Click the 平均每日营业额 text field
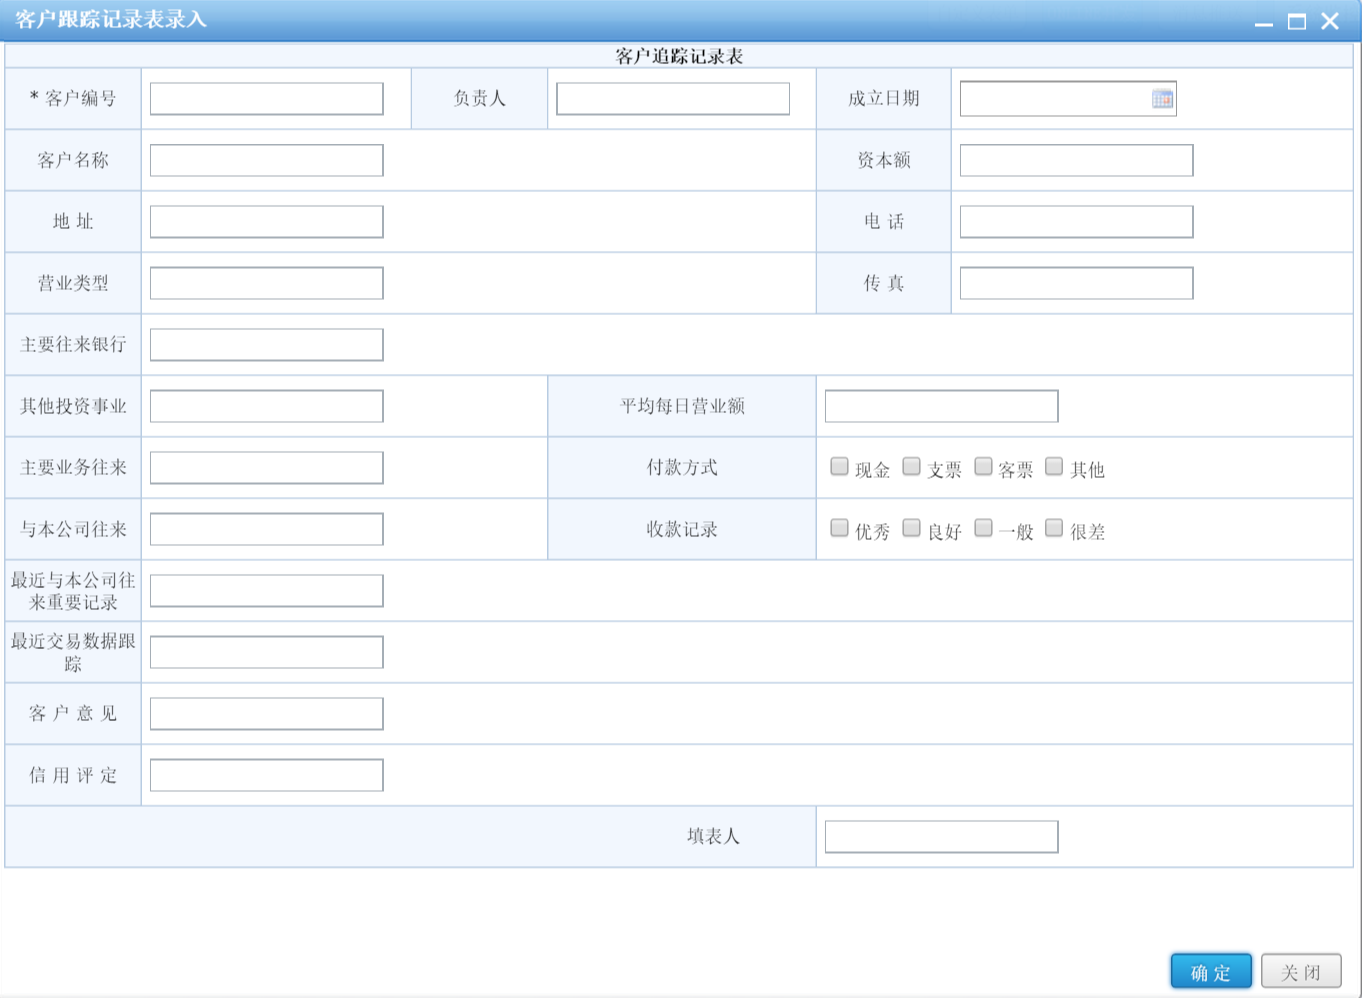1362x998 pixels. click(941, 406)
